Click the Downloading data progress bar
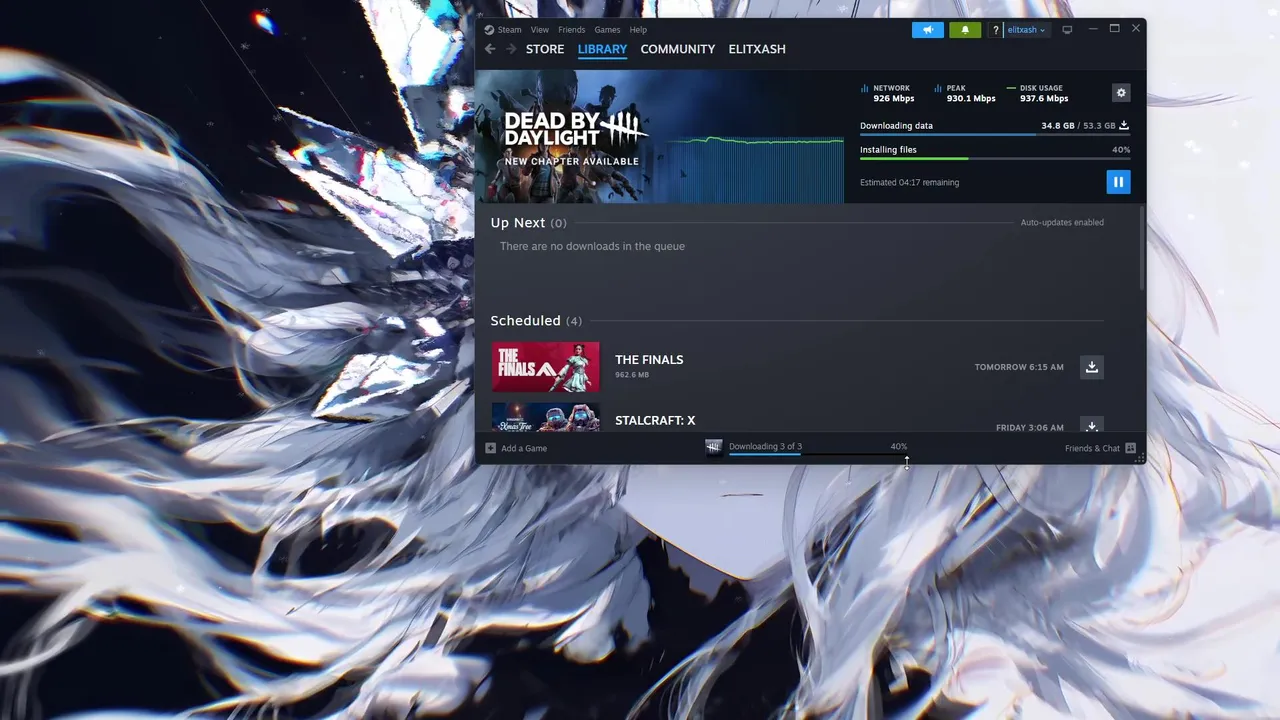Viewport: 1280px width, 720px height. click(x=995, y=135)
